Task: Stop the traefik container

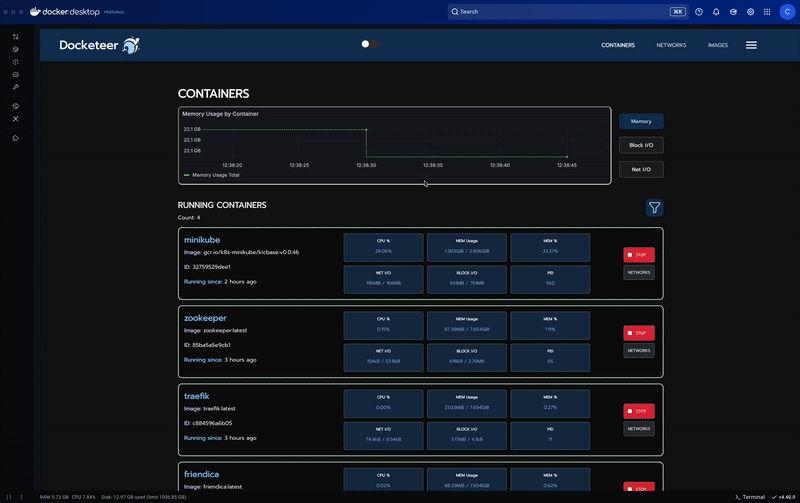Action: coord(639,411)
